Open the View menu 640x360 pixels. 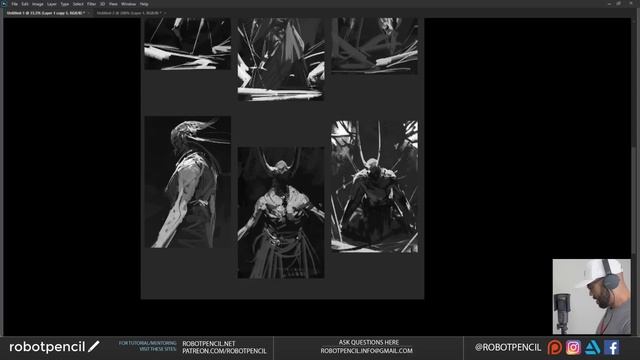113,4
